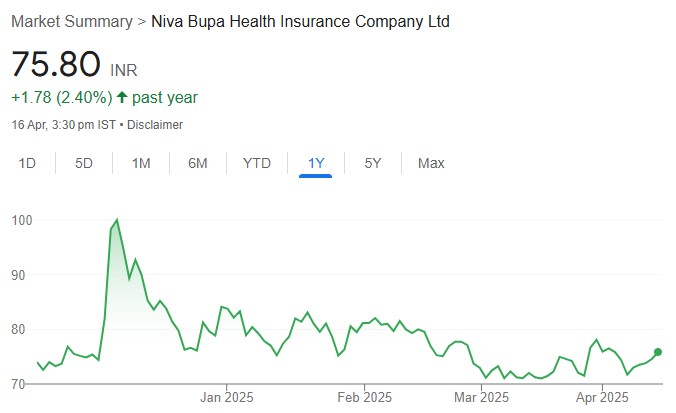Switch to the 1D time range tab
676x413 pixels.
tap(28, 163)
